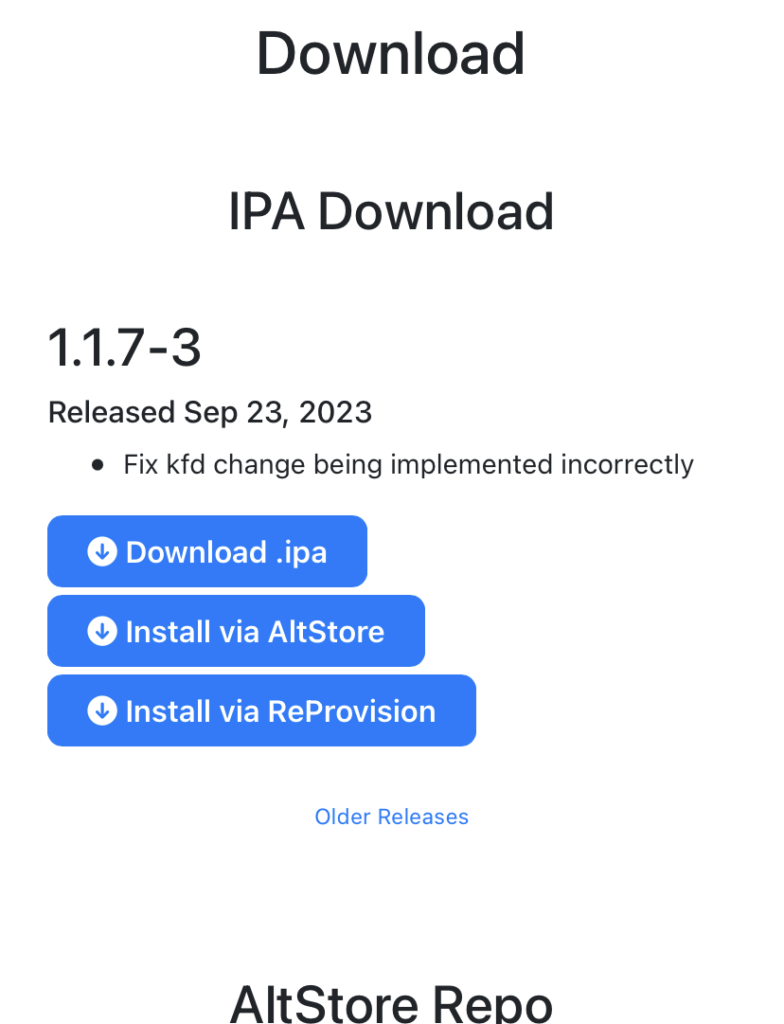Choose Install via ReProvision
Viewport: 784px width, 1024px height.
261,711
